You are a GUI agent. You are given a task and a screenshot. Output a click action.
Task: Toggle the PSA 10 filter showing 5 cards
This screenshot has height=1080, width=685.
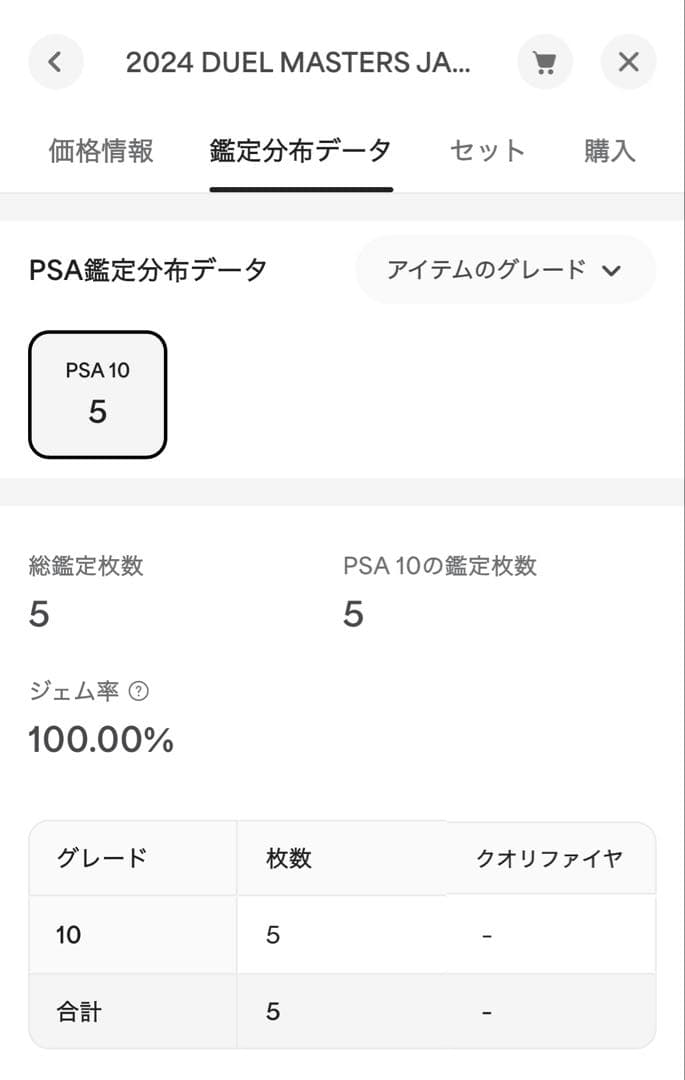click(97, 394)
